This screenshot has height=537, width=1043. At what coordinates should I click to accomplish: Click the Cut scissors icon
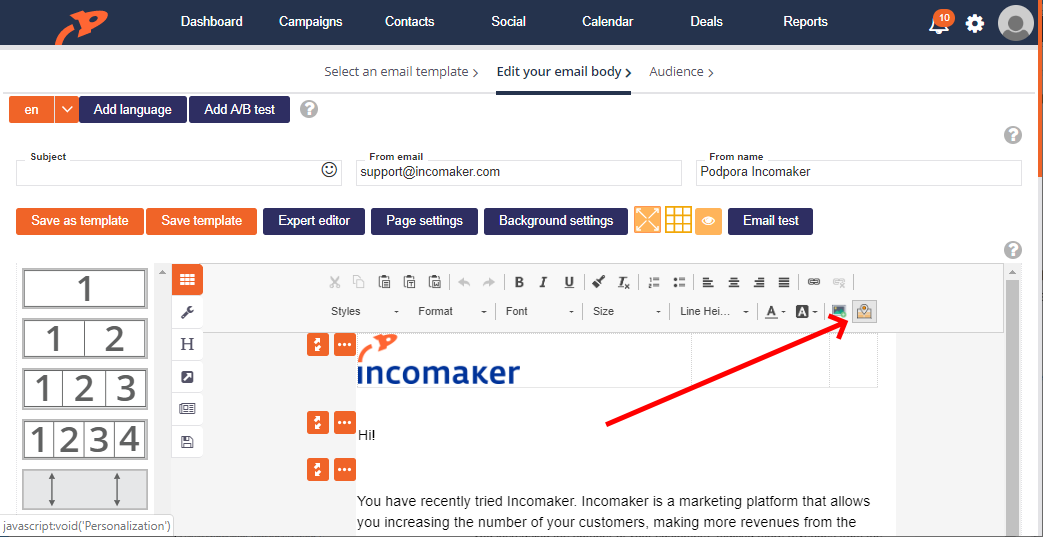pos(335,282)
